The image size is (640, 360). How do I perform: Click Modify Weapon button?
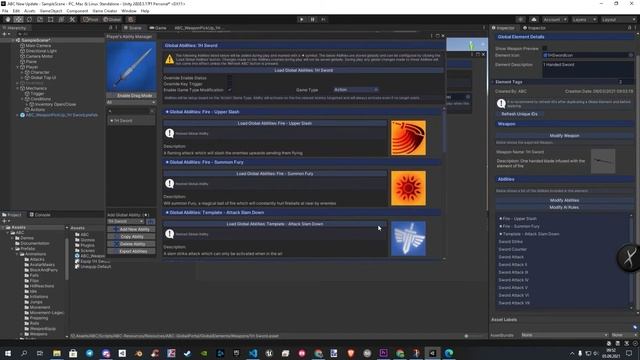click(564, 136)
